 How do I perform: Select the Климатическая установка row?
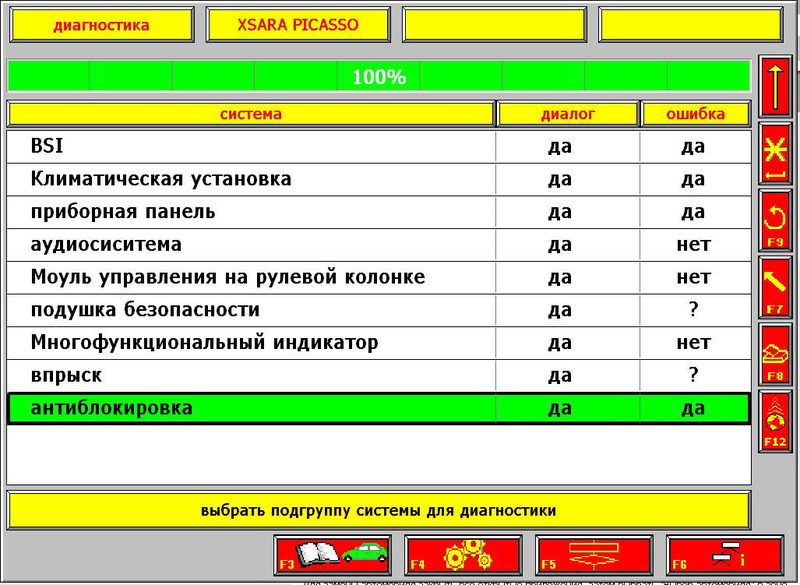pos(379,179)
